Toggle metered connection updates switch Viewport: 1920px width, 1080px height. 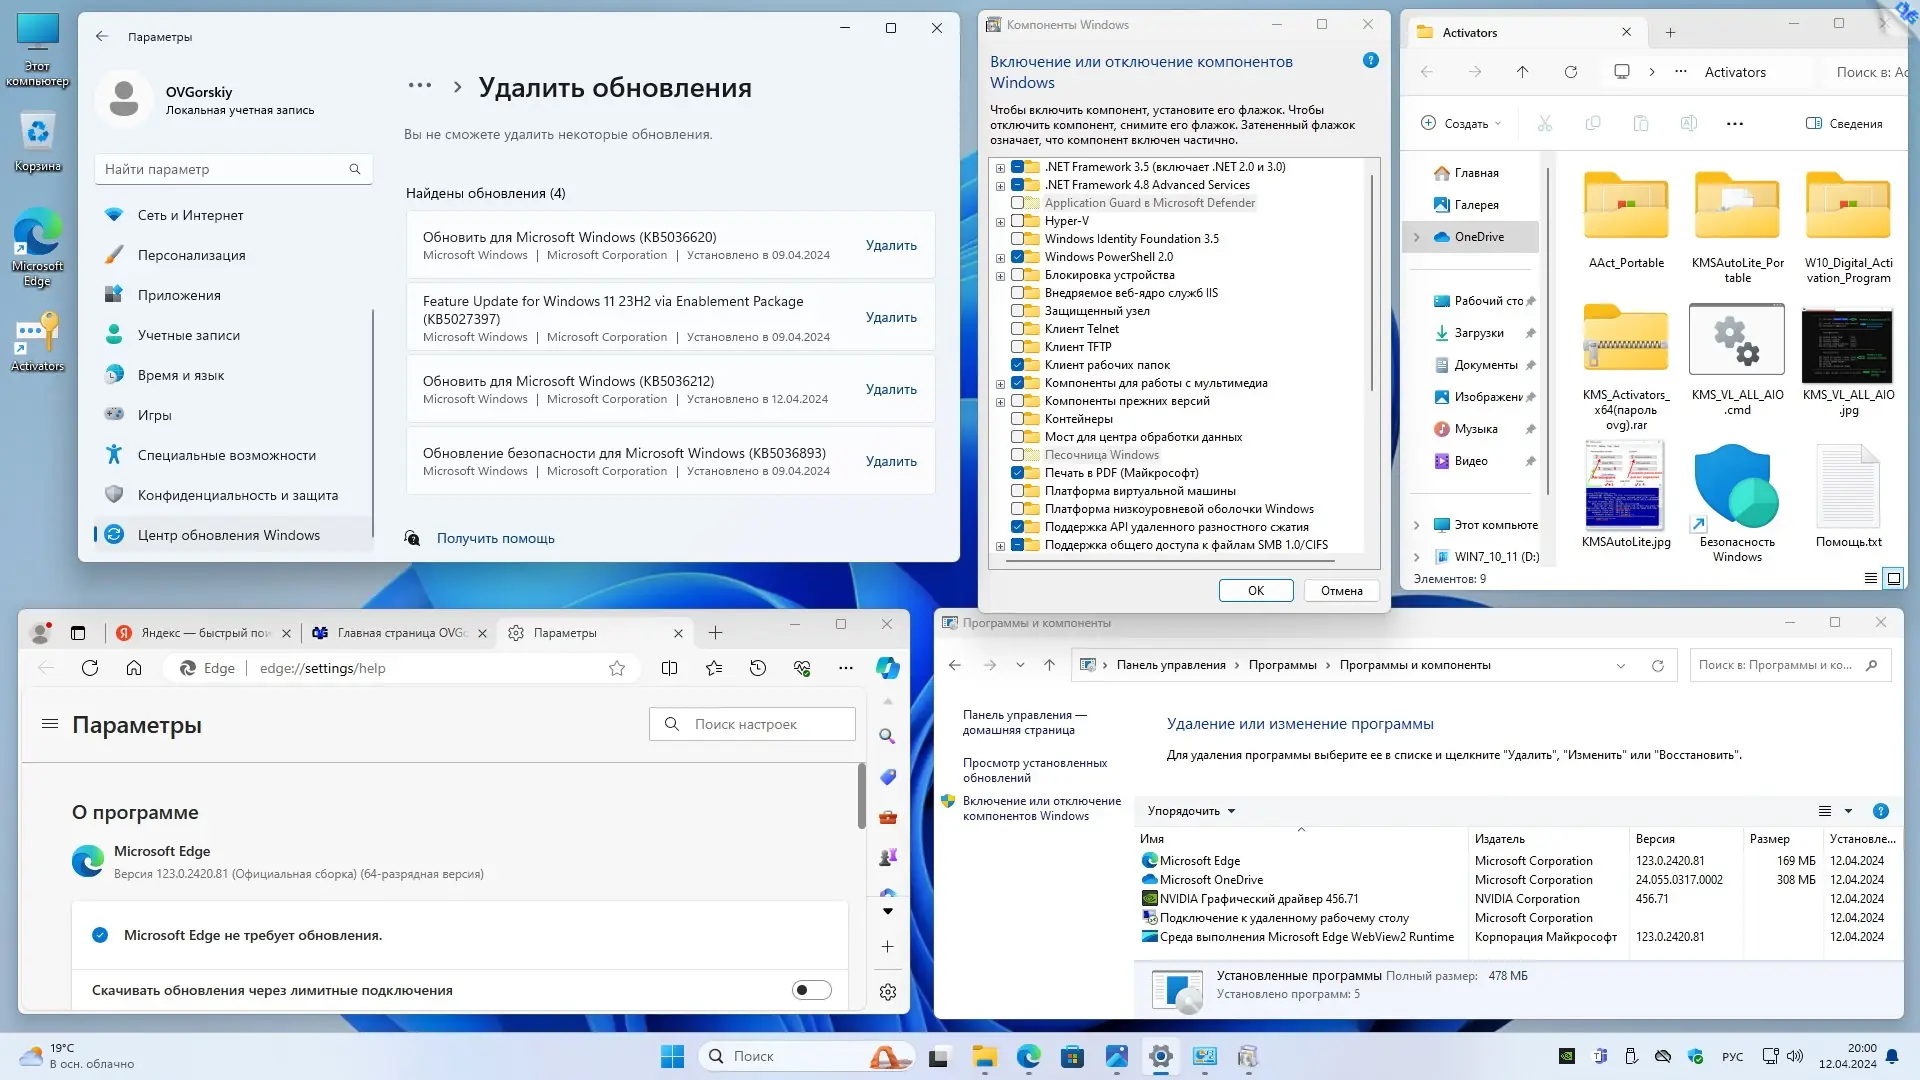(x=811, y=990)
